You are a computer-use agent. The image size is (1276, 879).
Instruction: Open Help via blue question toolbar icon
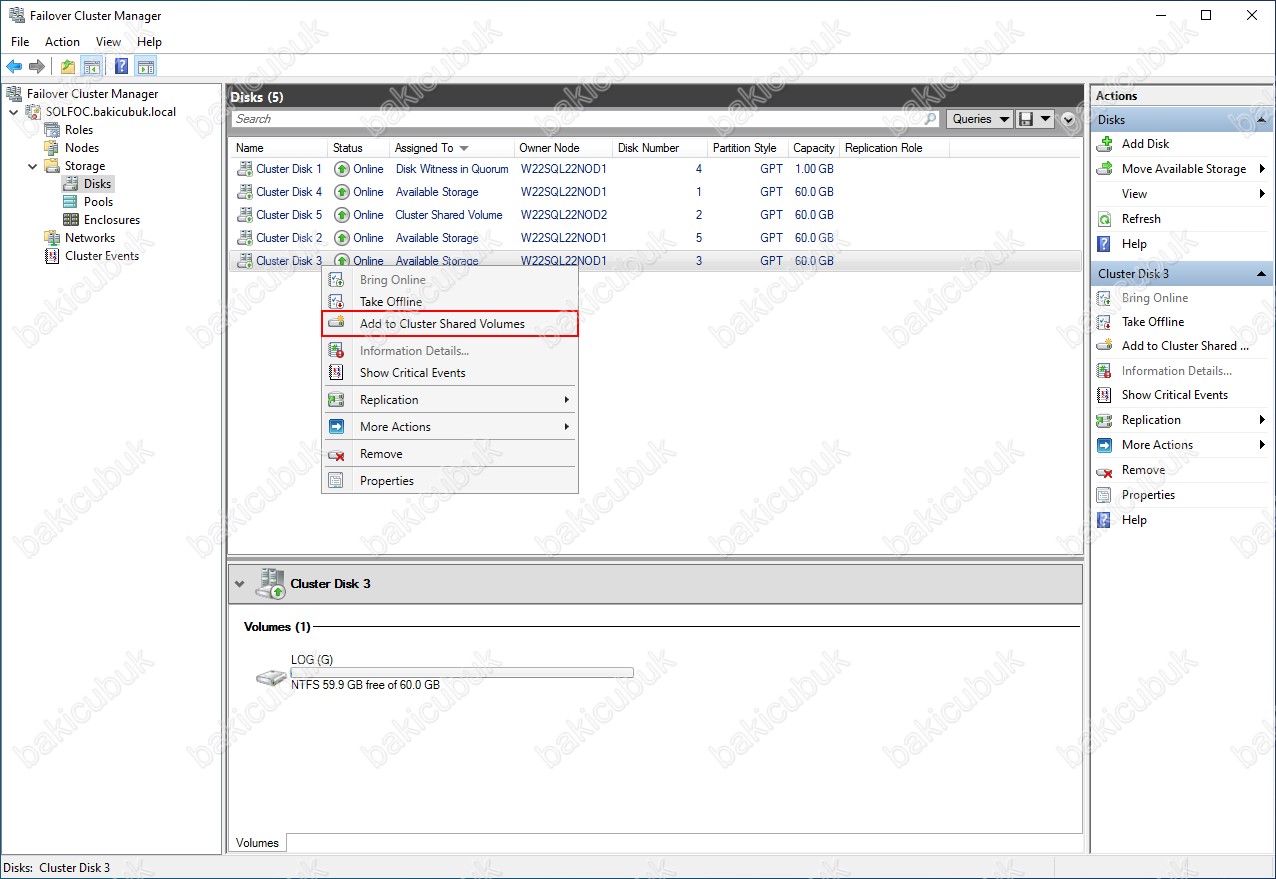click(121, 67)
